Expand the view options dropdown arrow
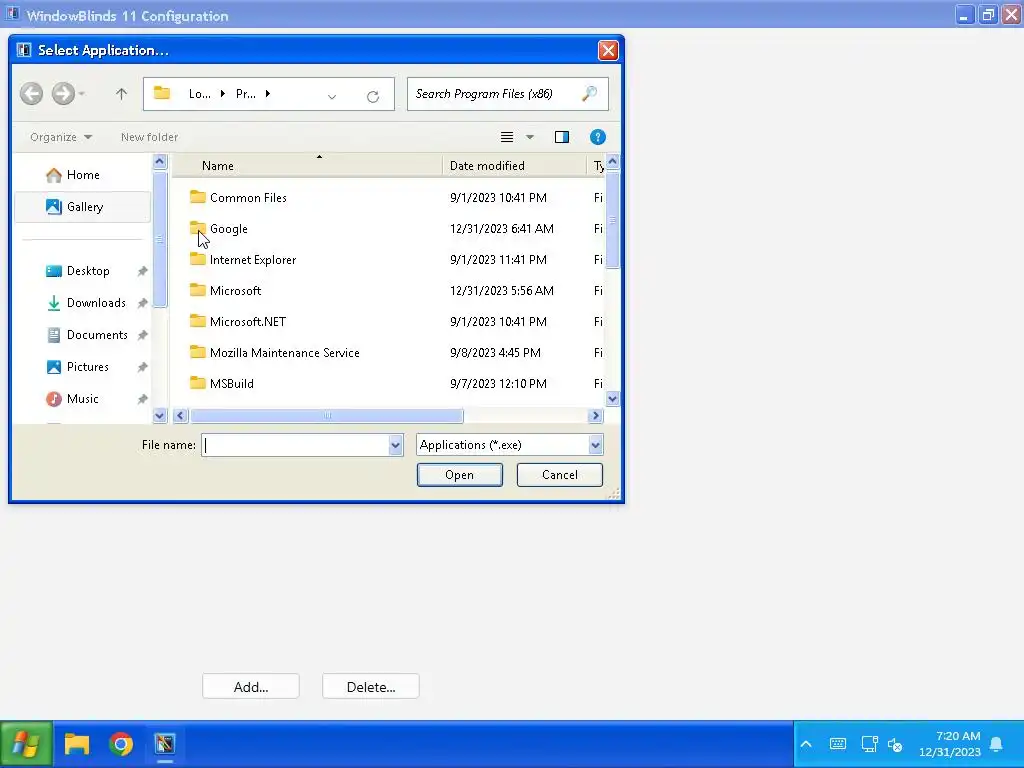The width and height of the screenshot is (1024, 768). [530, 137]
